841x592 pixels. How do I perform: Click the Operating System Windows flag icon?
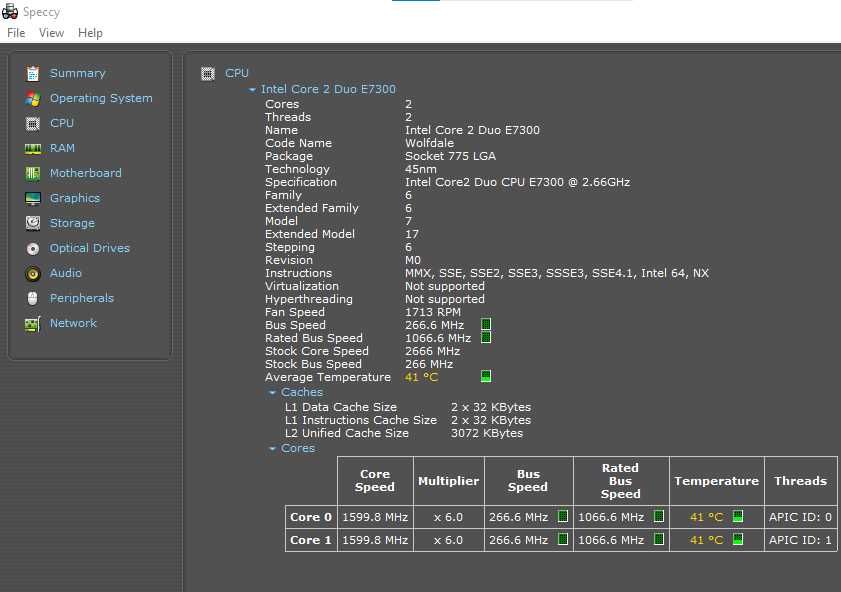[x=33, y=99]
